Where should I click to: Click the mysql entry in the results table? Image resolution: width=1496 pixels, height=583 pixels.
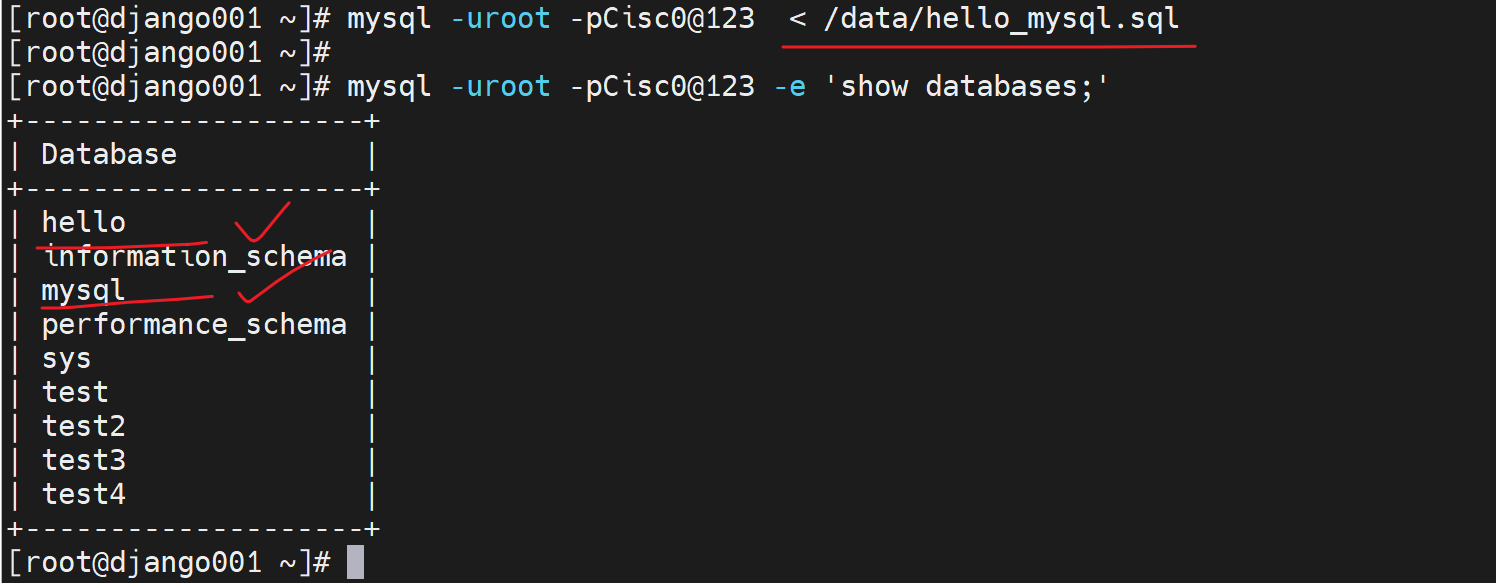(83, 291)
